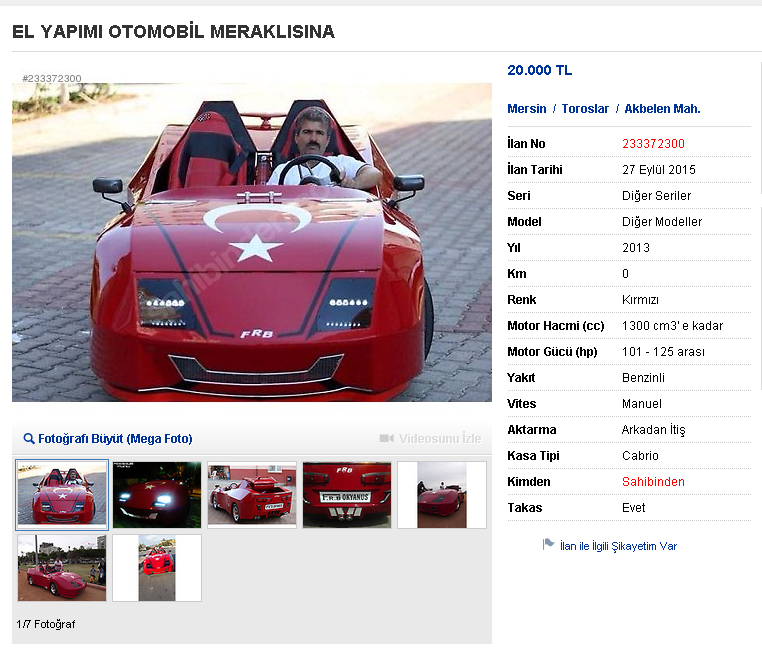This screenshot has height=657, width=762.
Task: Open the Akbelen Mah. neighborhood link
Action: pos(662,108)
